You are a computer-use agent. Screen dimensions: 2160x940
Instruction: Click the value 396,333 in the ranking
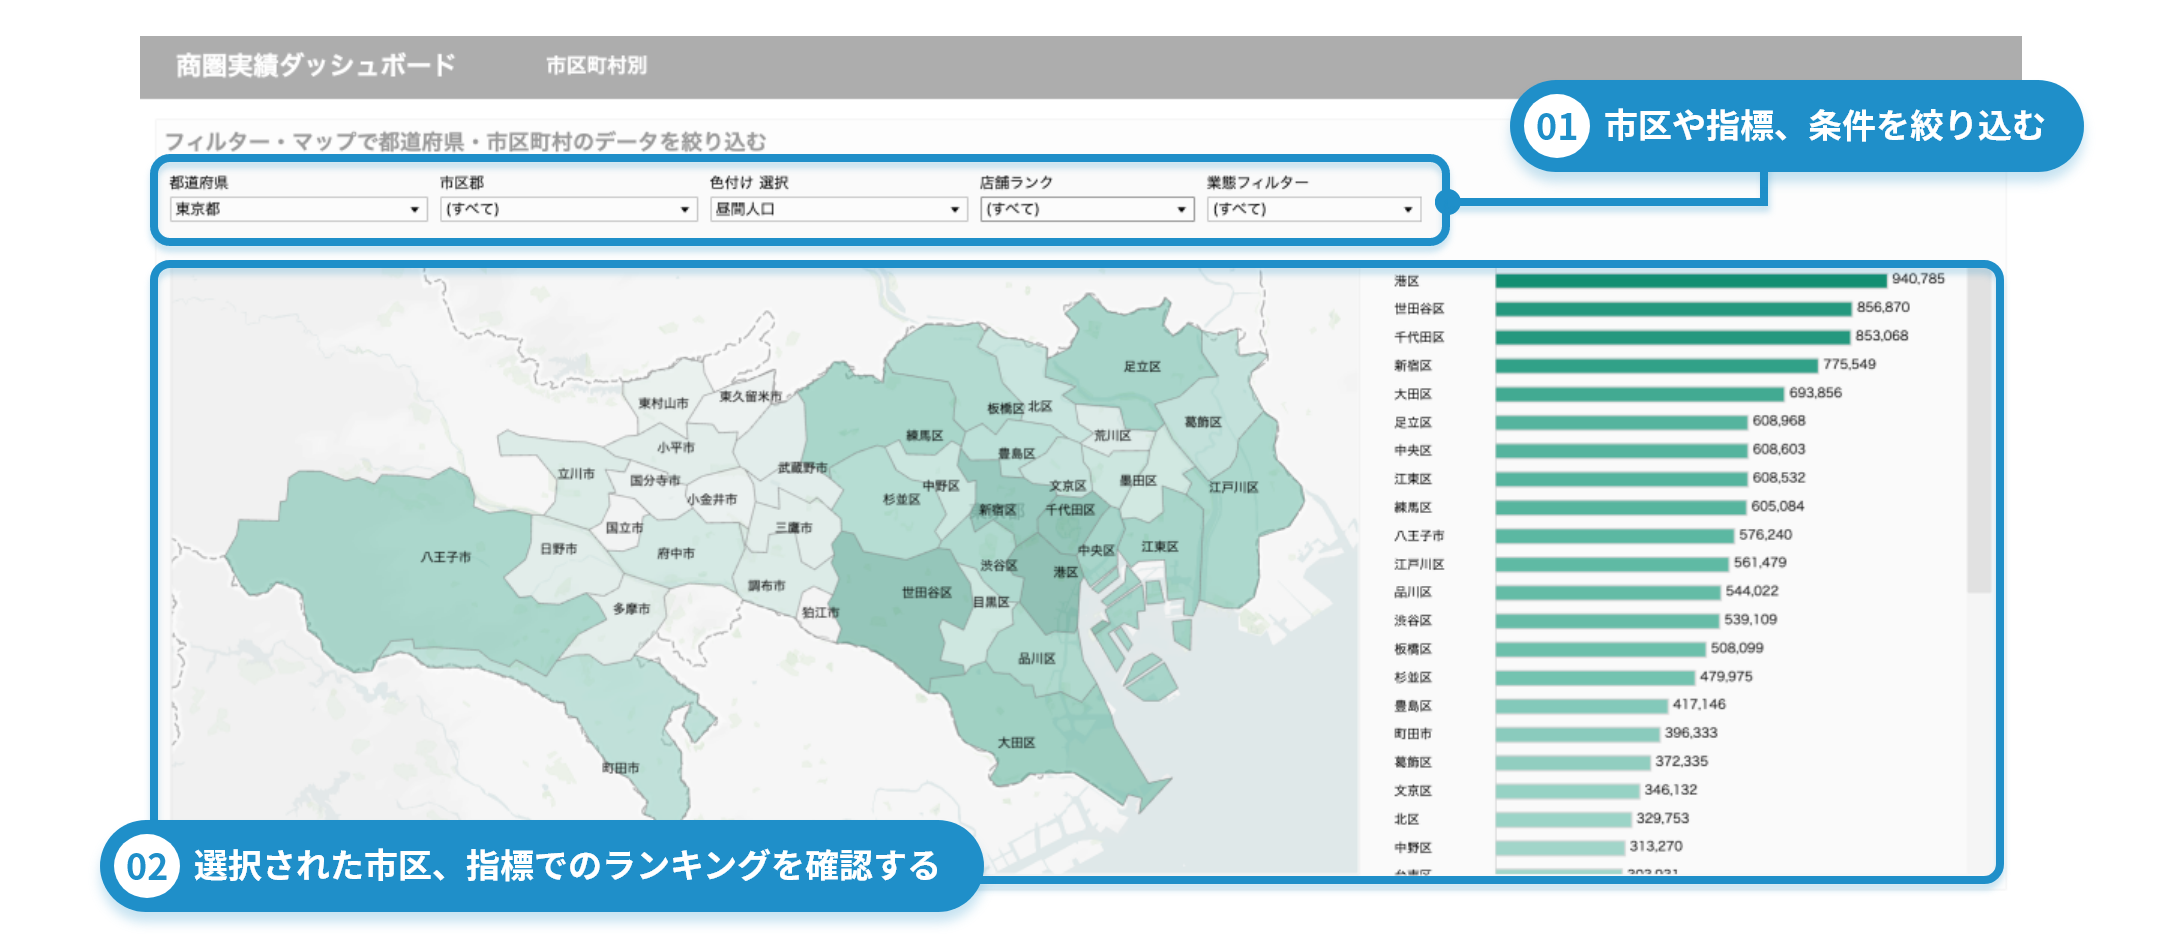pos(1691,732)
